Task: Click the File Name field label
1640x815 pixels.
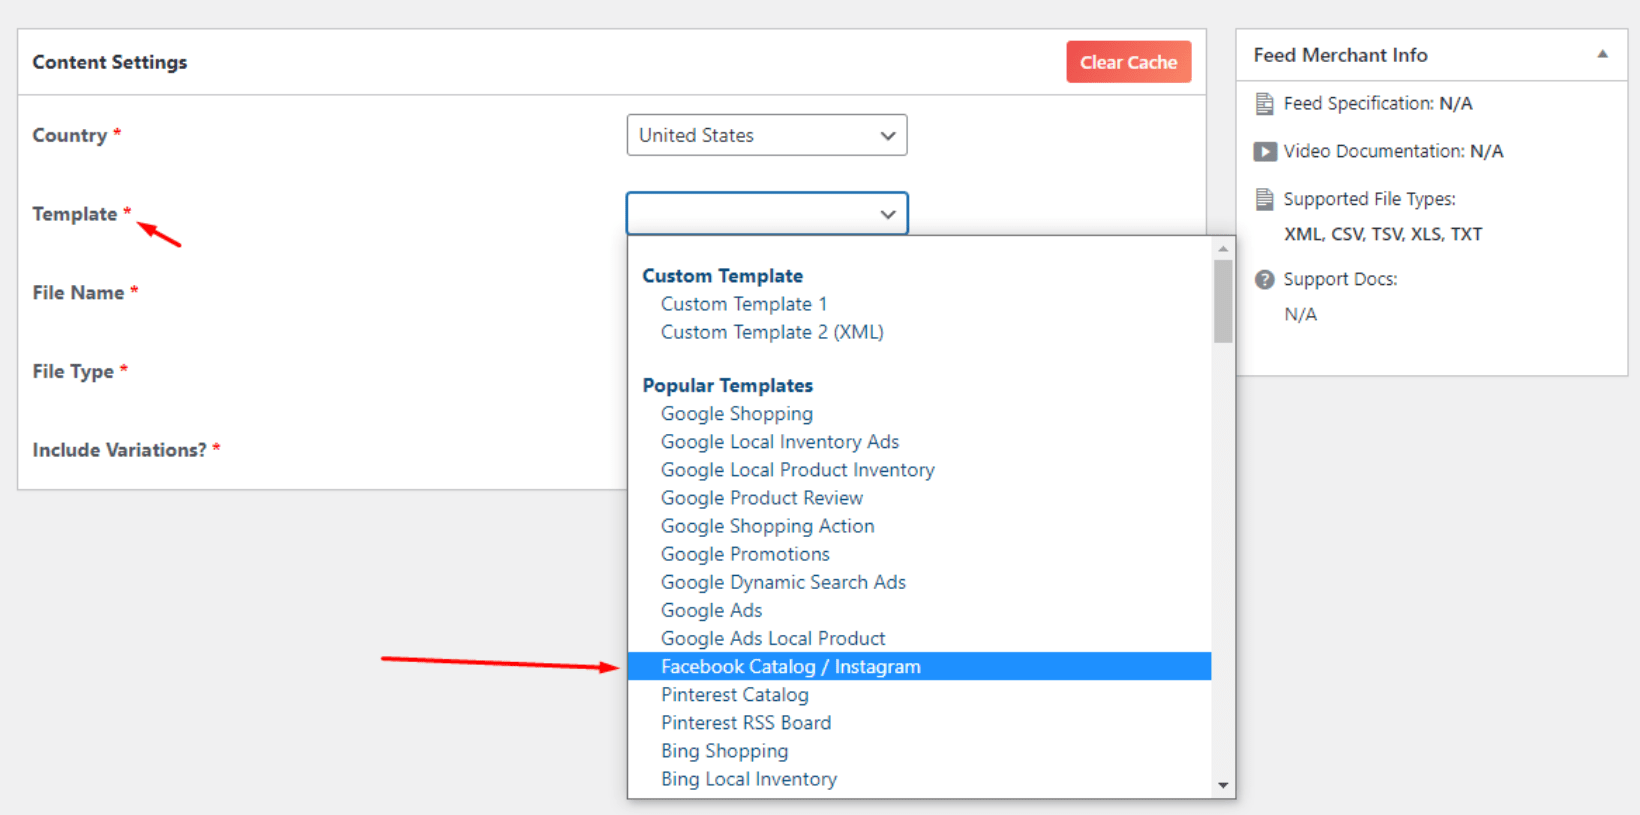Action: point(78,293)
